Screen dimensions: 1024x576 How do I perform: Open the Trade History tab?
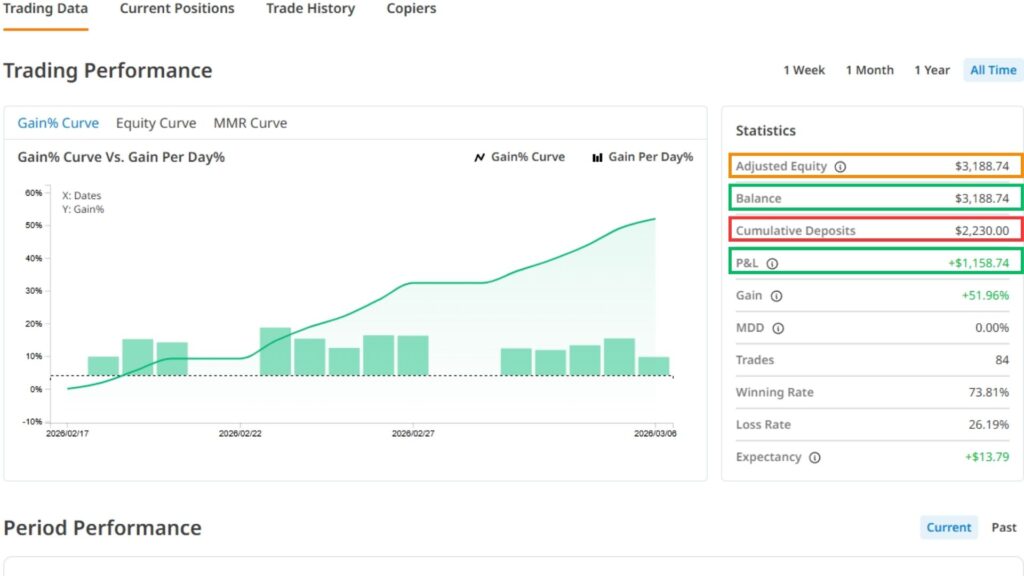coord(310,9)
